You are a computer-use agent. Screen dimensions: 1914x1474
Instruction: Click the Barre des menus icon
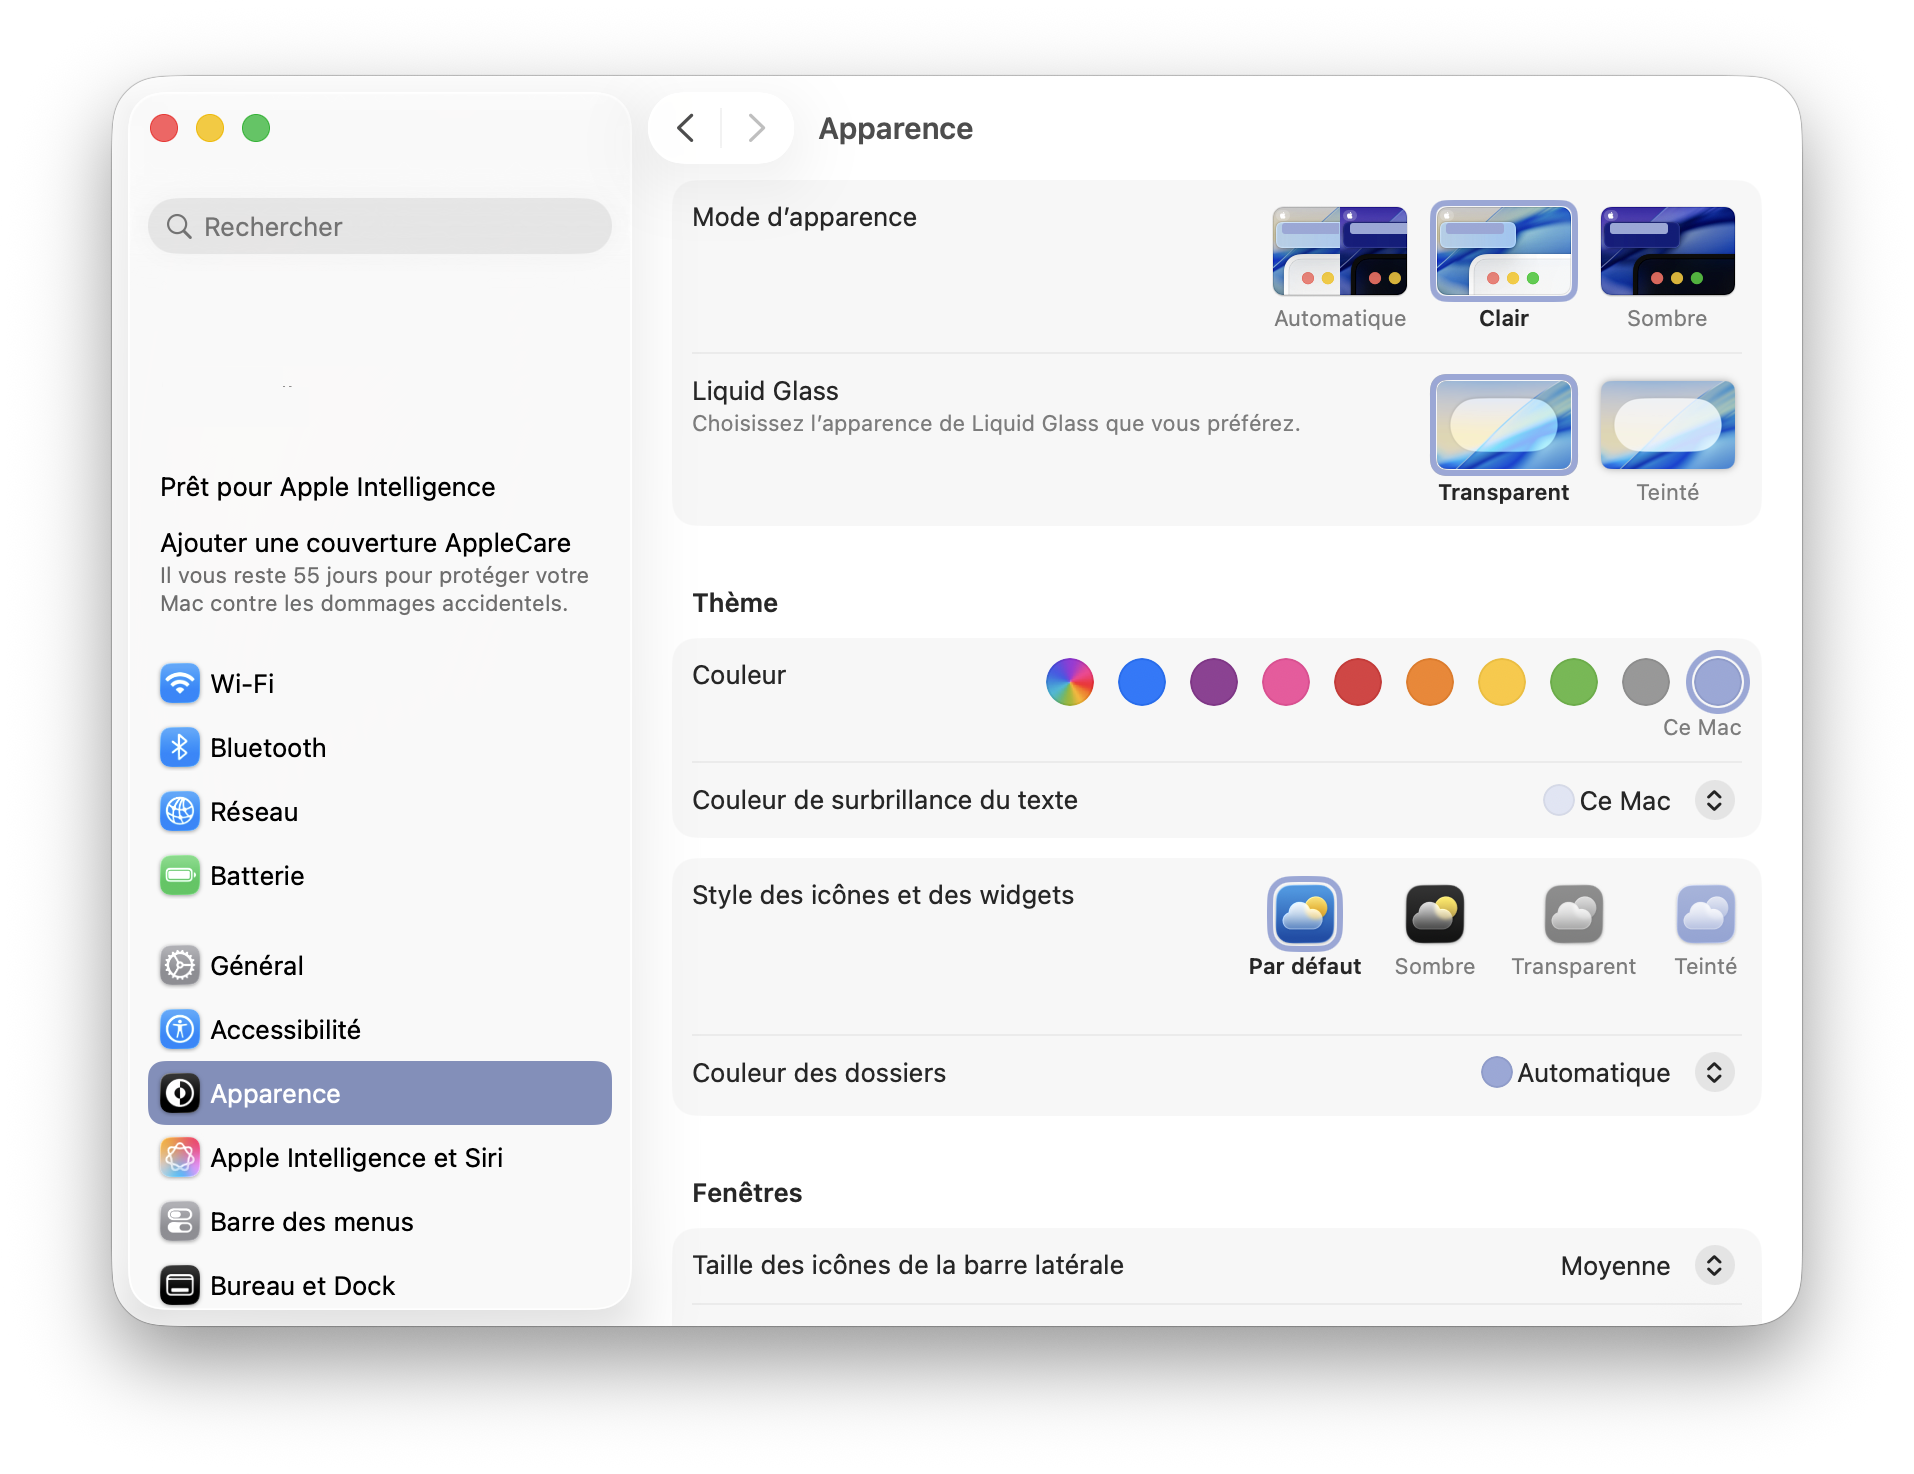(180, 1222)
